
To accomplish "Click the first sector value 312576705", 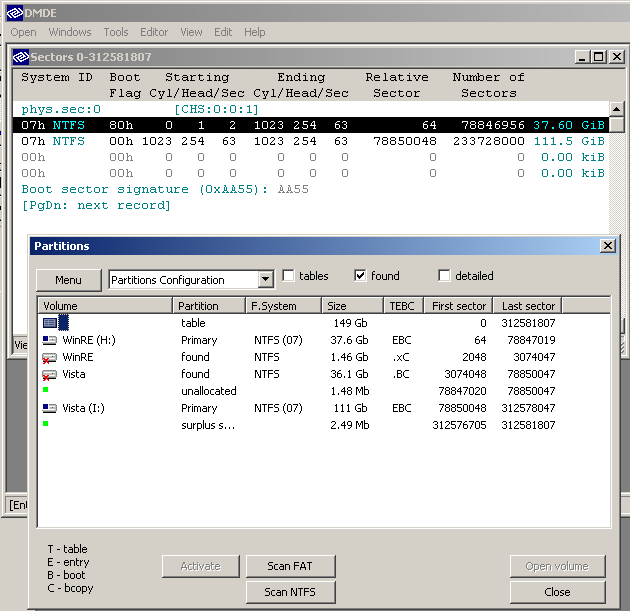I will click(x=459, y=425).
